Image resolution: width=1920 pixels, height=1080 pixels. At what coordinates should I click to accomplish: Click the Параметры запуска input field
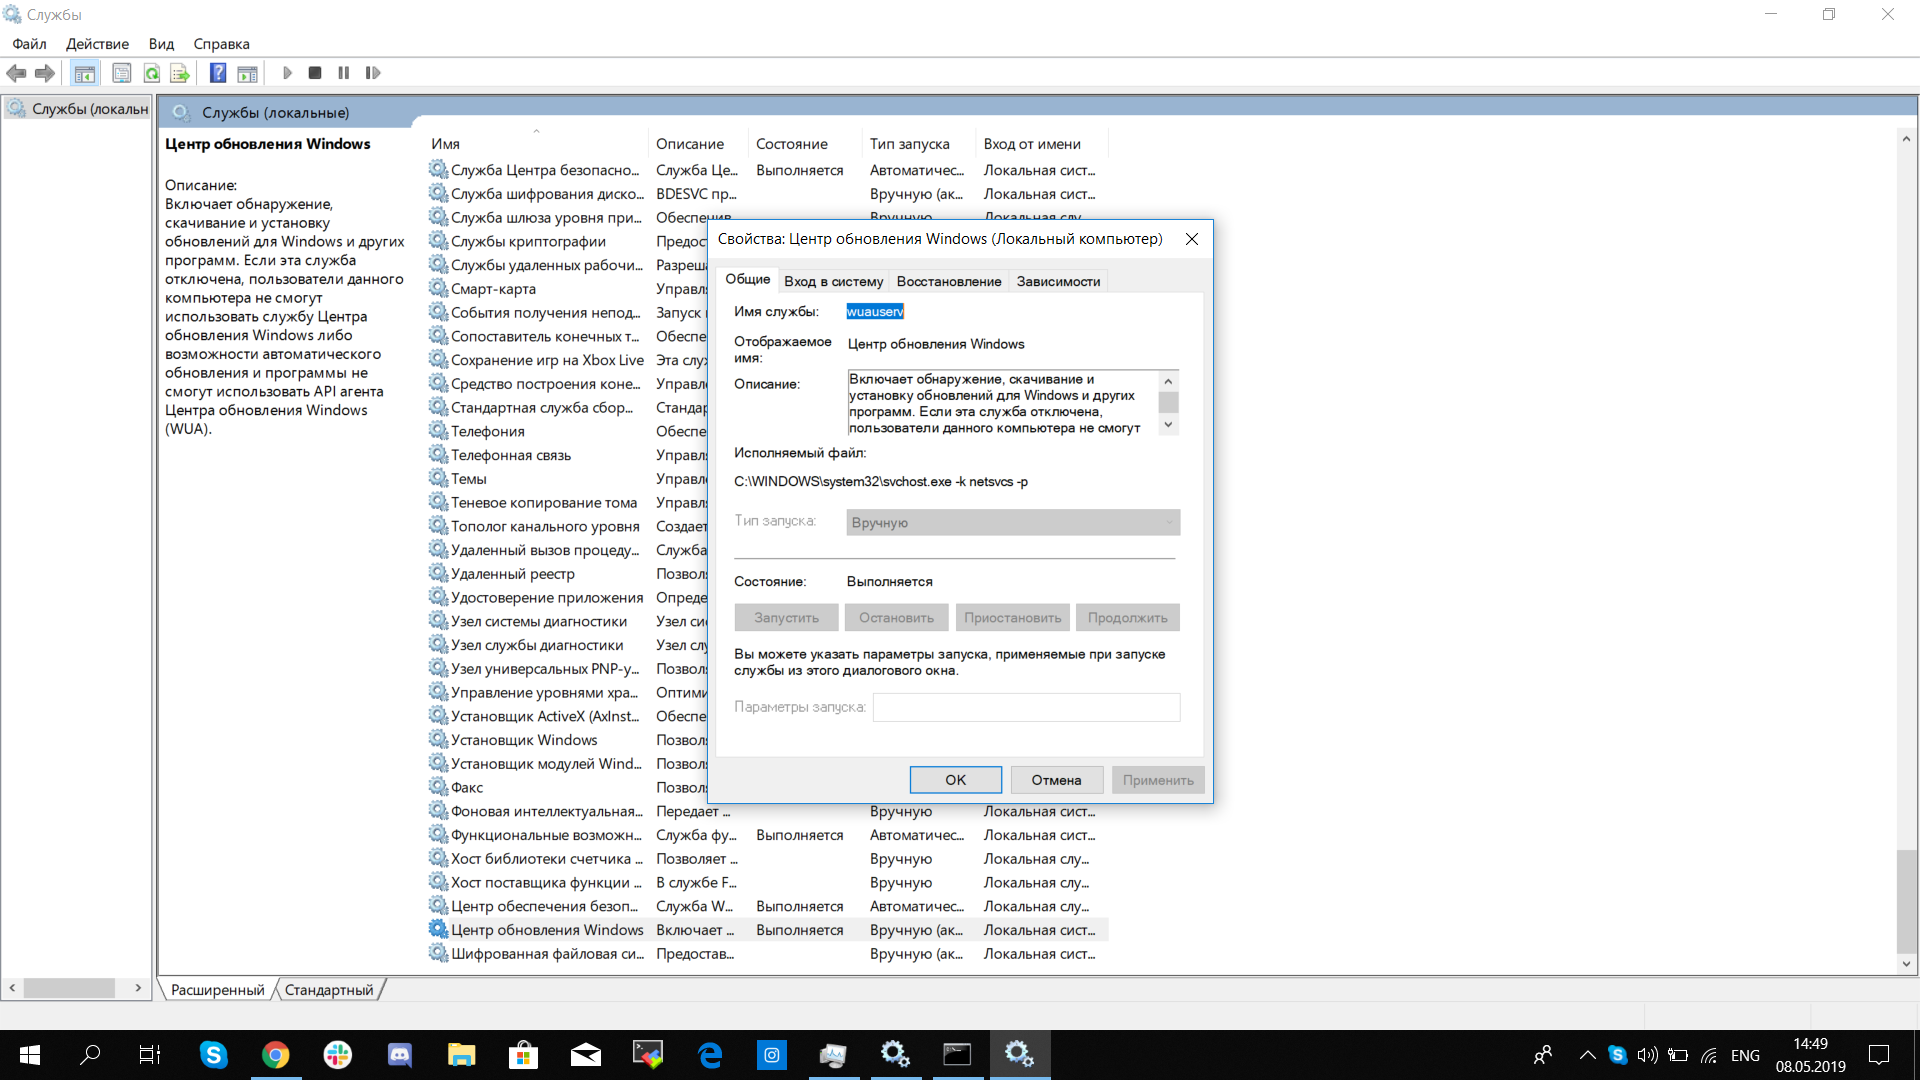click(x=1026, y=707)
